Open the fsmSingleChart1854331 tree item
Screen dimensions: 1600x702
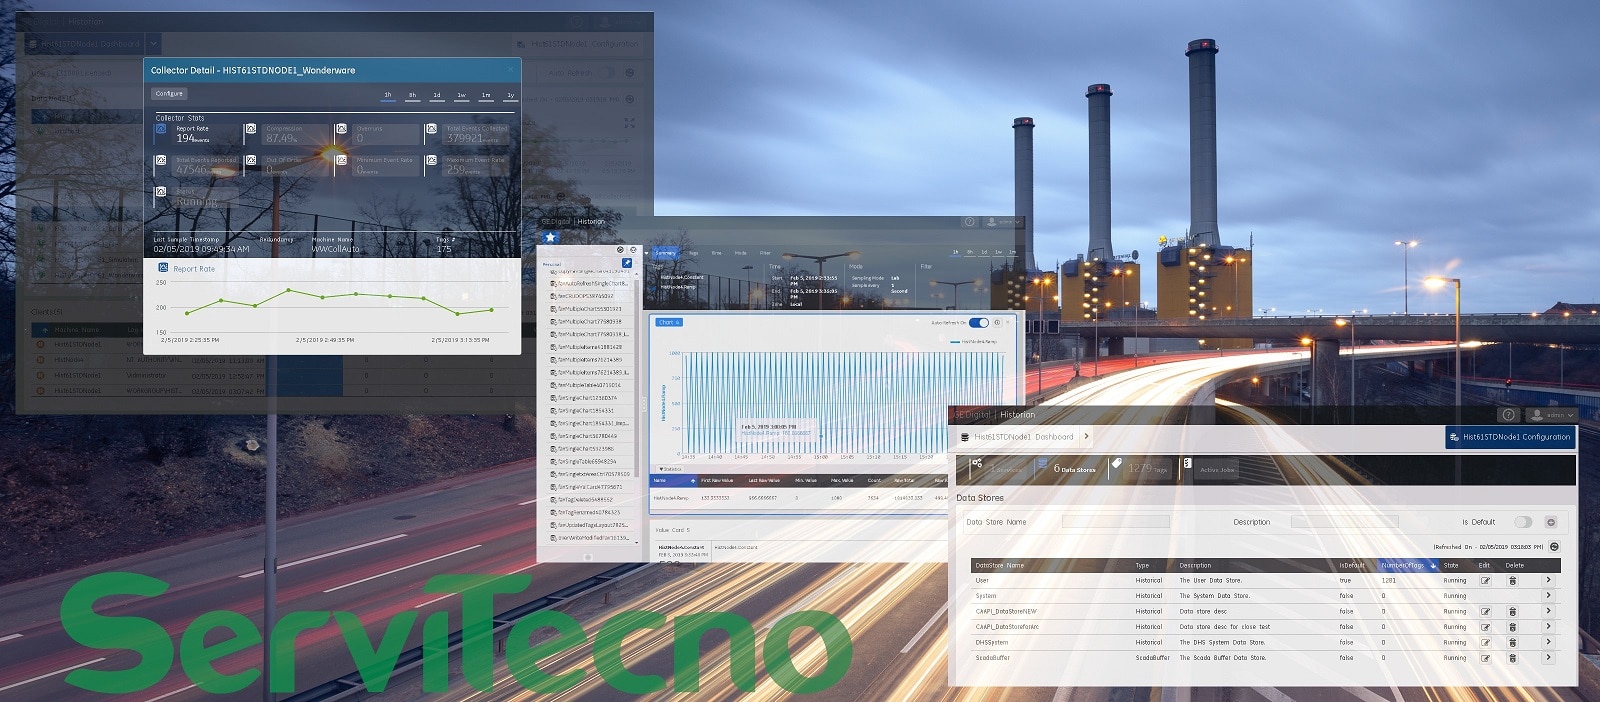(586, 411)
